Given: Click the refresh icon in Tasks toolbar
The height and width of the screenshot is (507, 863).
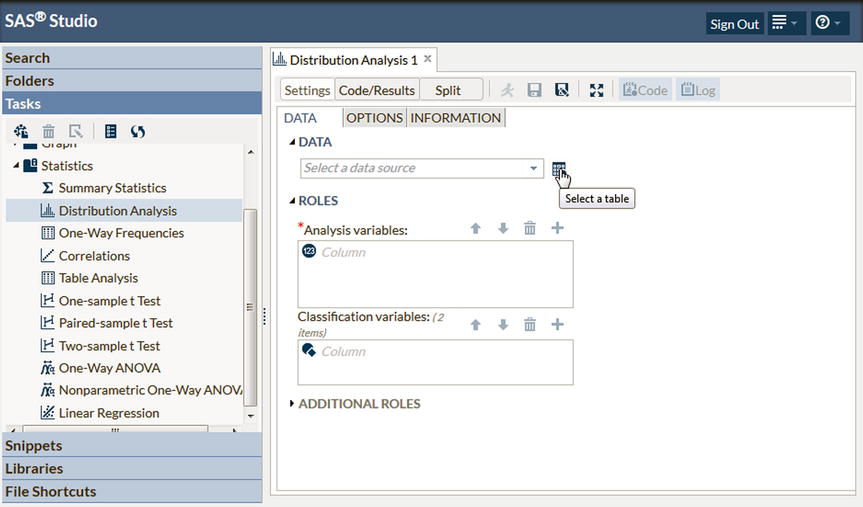Looking at the screenshot, I should (138, 131).
